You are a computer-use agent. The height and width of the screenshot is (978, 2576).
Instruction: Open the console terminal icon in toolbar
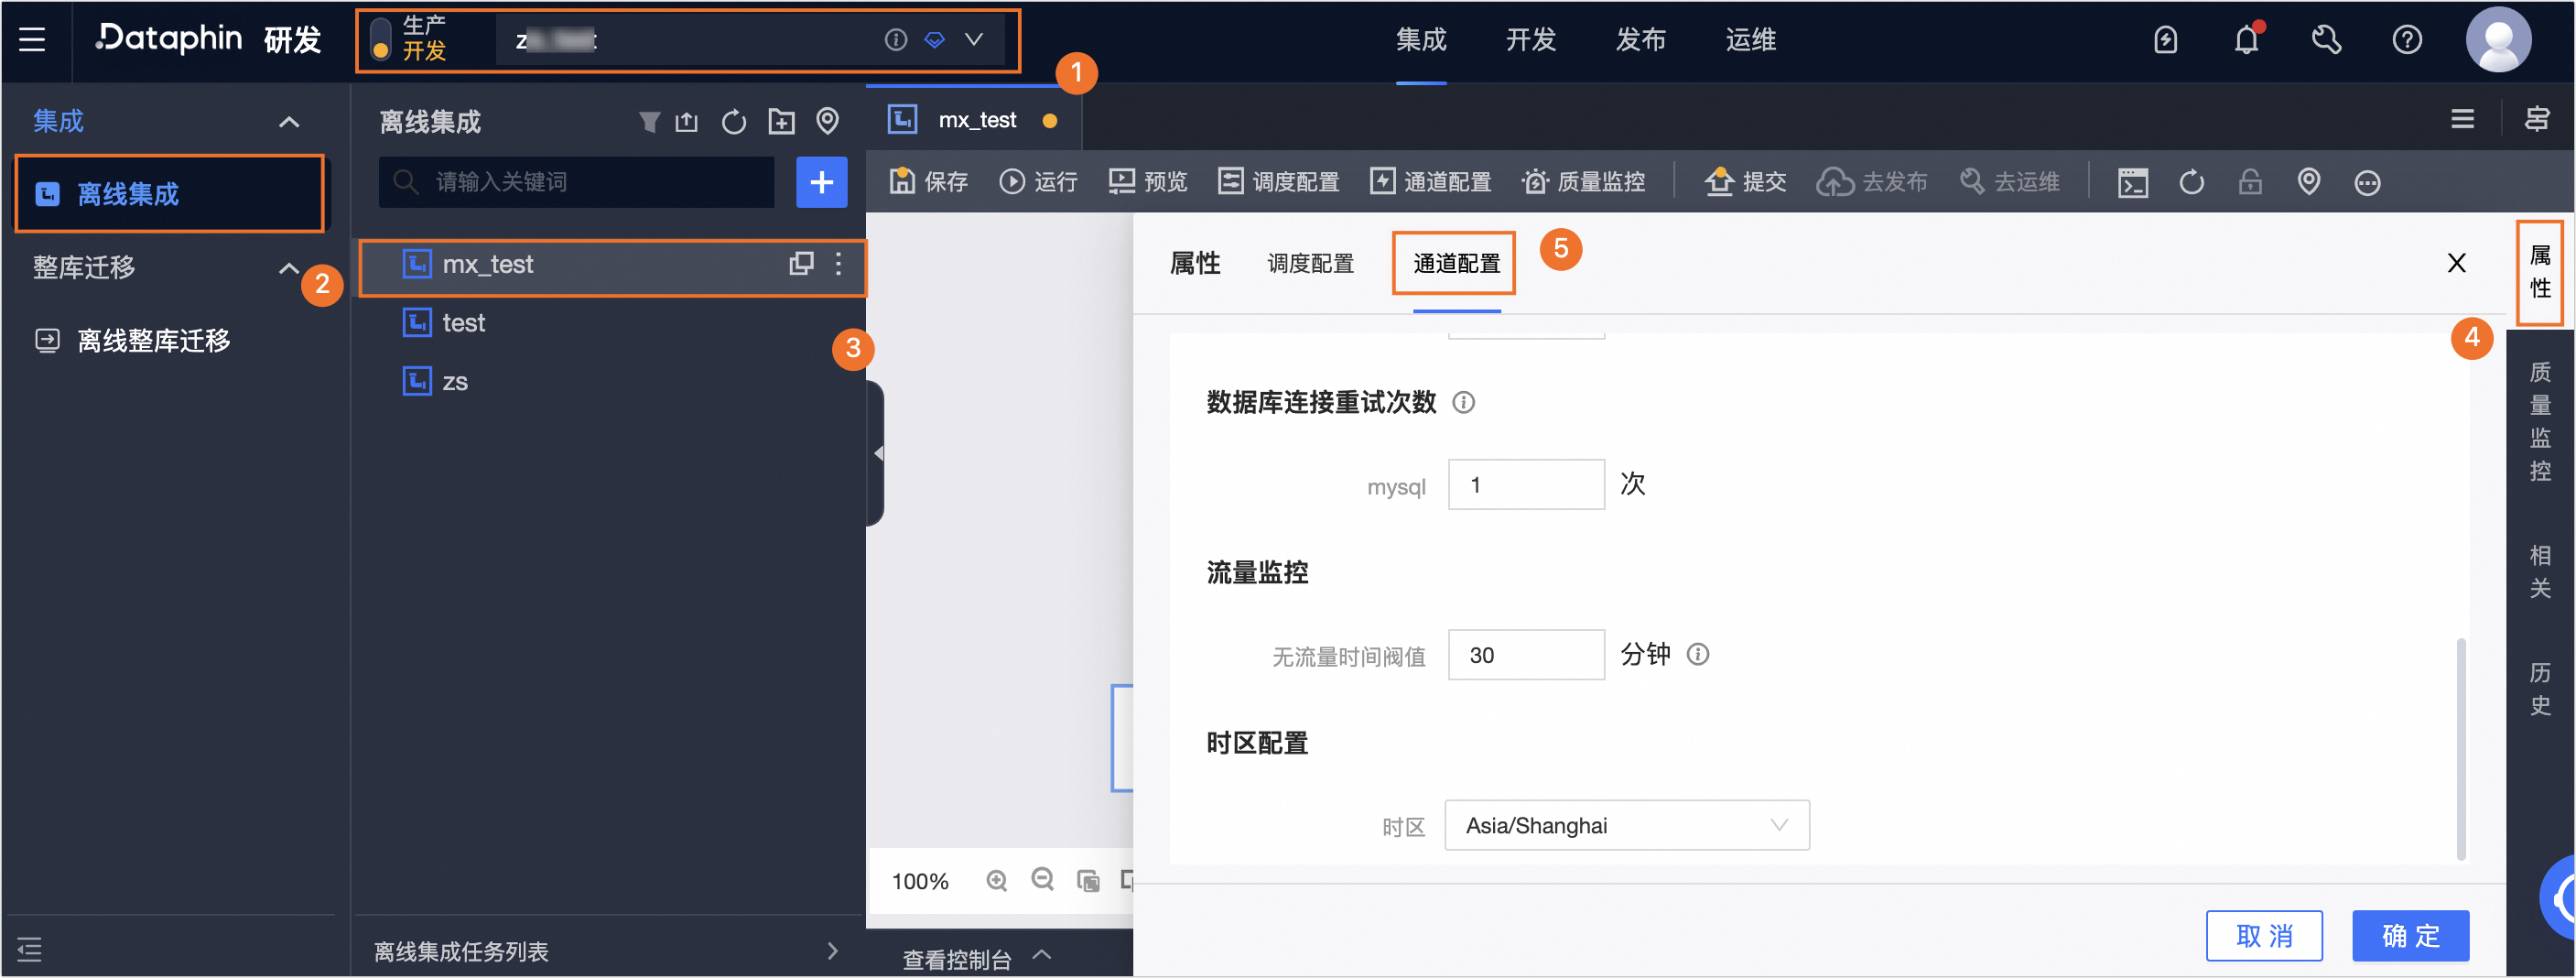[x=2132, y=182]
